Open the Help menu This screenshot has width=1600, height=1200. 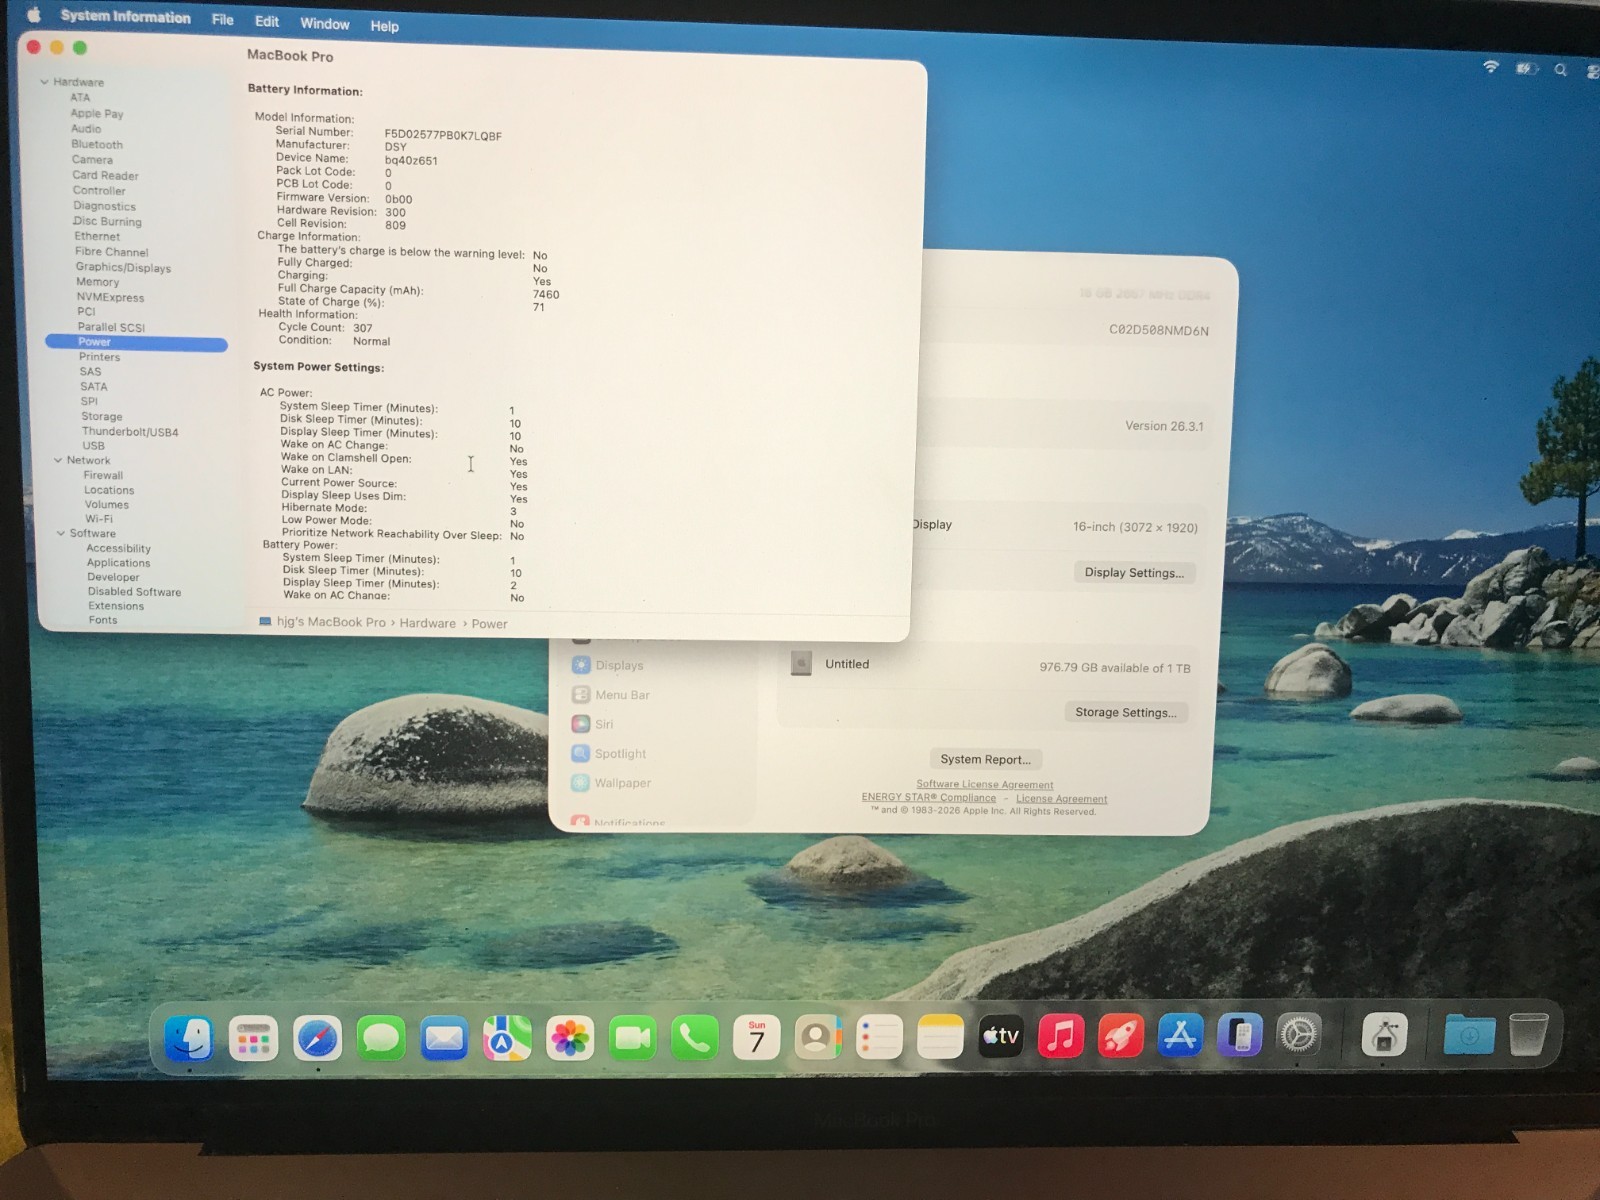coord(384,26)
